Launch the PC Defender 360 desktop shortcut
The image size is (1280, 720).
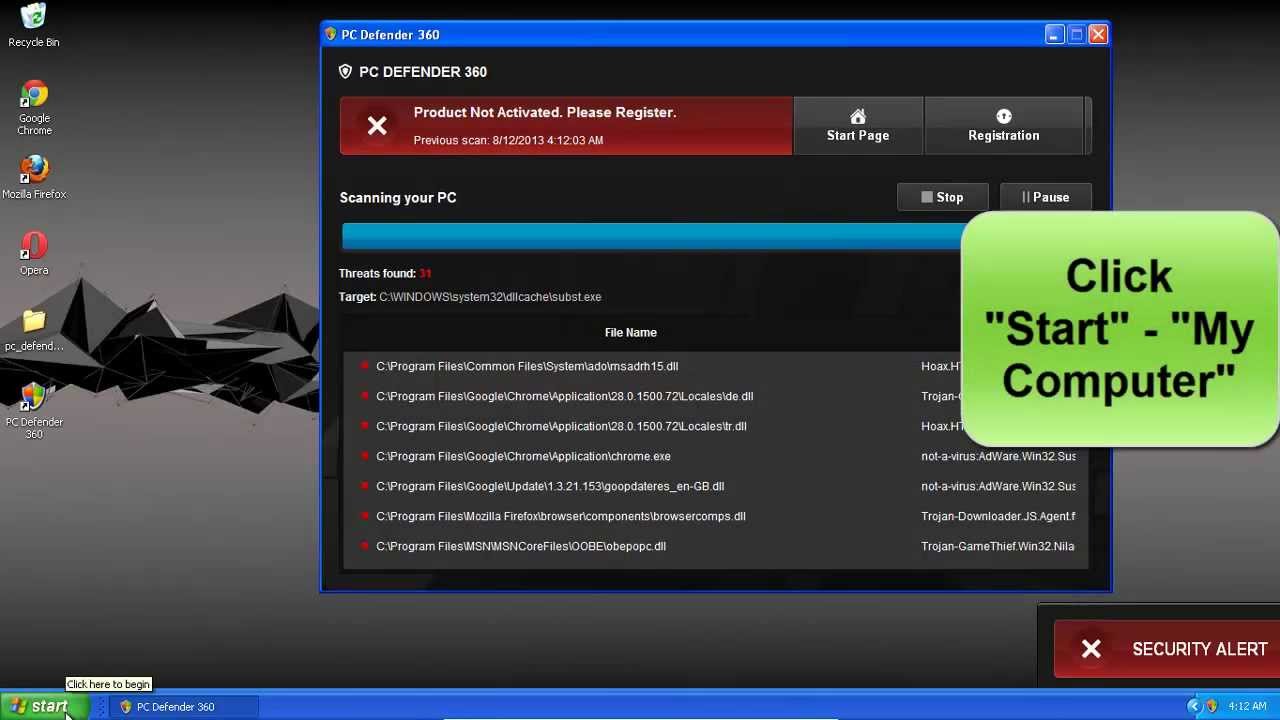[x=34, y=411]
